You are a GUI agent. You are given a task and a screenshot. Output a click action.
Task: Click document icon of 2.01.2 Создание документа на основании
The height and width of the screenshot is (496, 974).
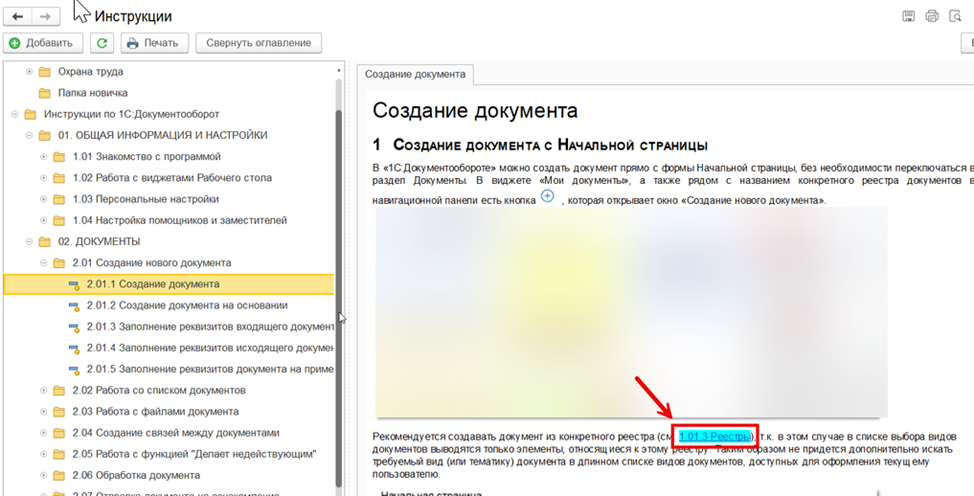click(74, 306)
